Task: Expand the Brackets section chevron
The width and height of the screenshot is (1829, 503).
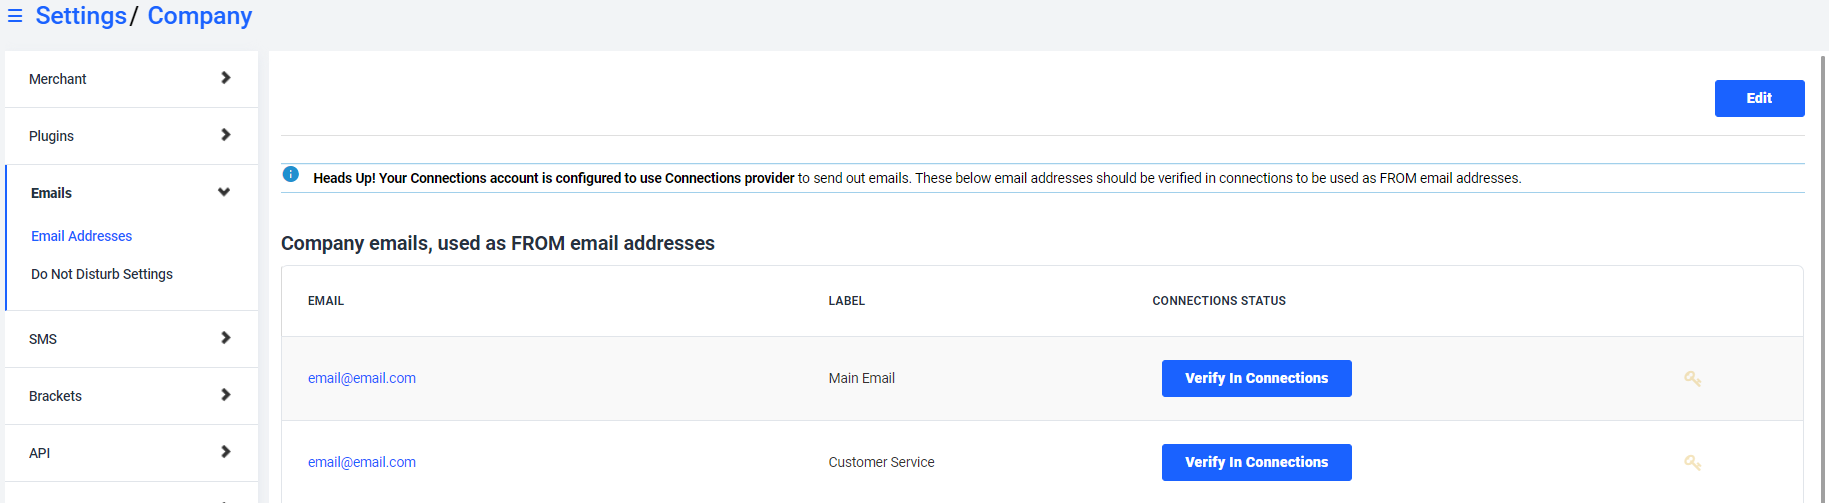Action: pos(225,395)
